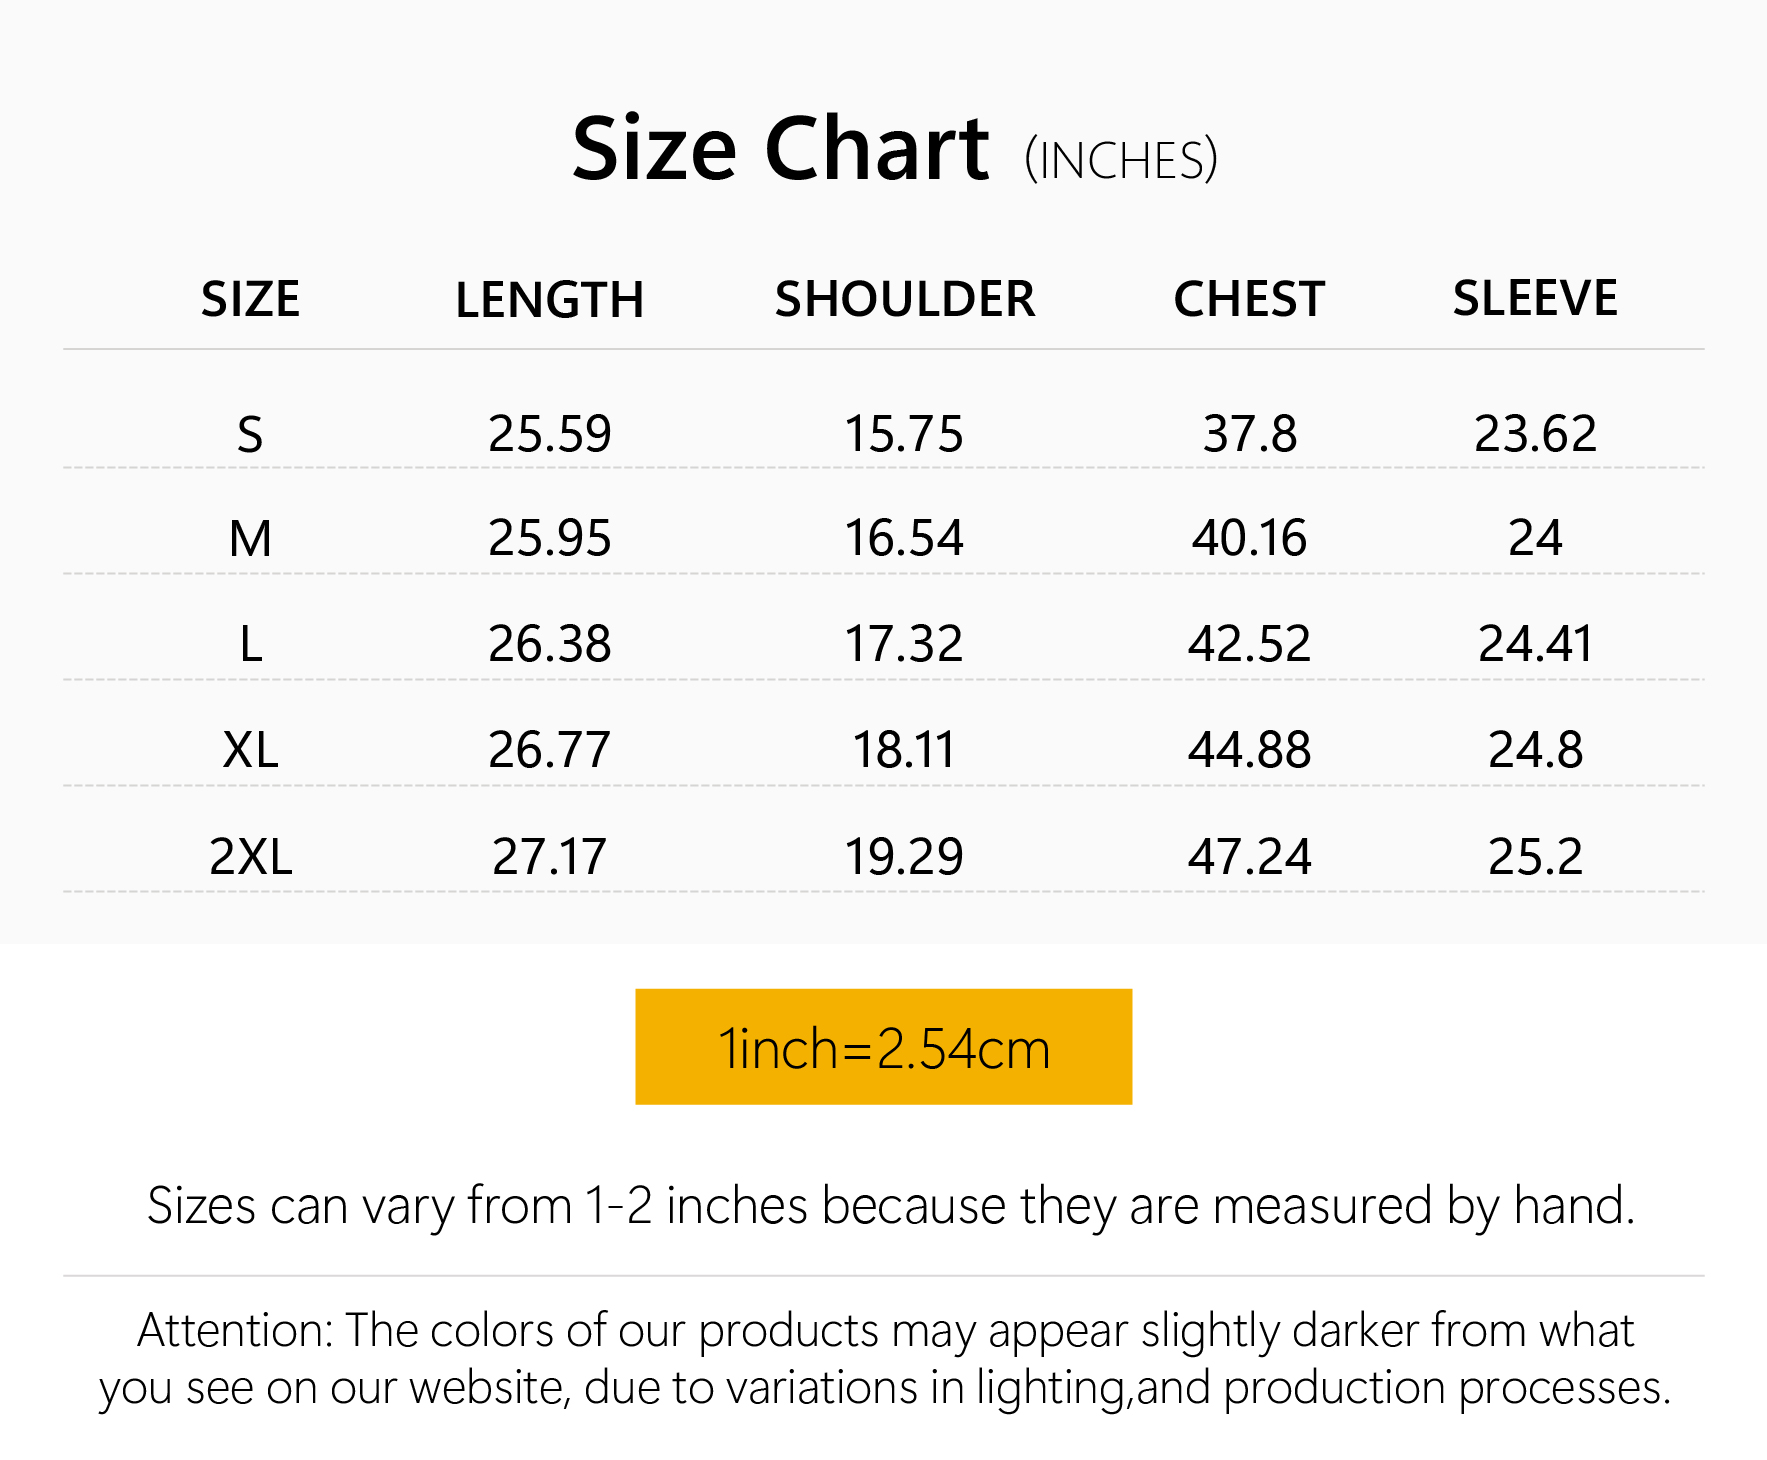Image resolution: width=1767 pixels, height=1460 pixels.
Task: Click the 16.54 shoulder value
Action: [x=904, y=538]
